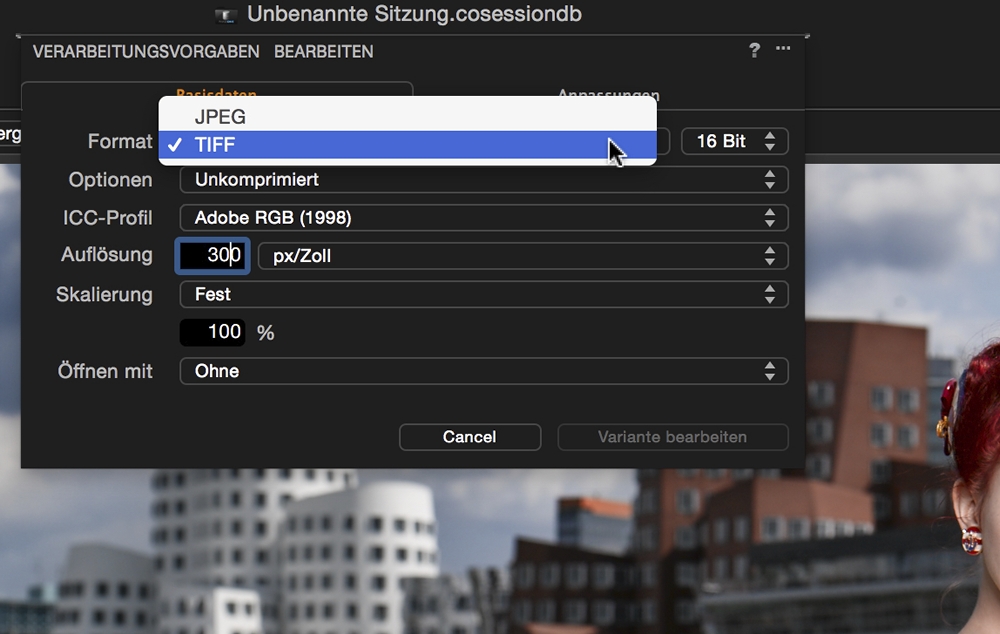Select JPEG in the format popup
1000x634 pixels.
[408, 117]
